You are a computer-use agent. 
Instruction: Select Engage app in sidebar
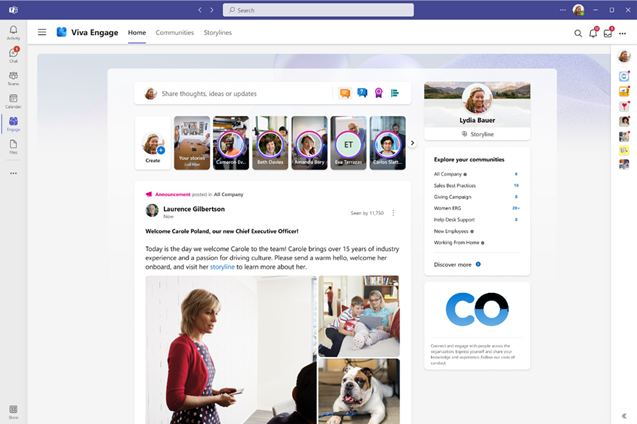(13, 124)
